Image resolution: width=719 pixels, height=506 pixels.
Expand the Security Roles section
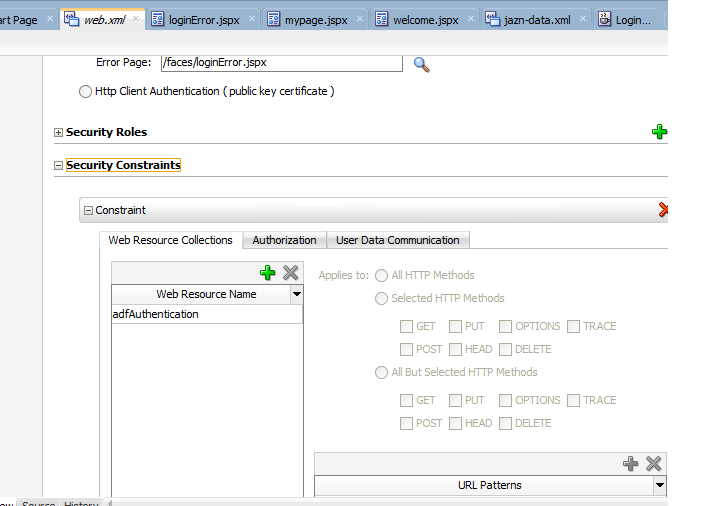(58, 133)
